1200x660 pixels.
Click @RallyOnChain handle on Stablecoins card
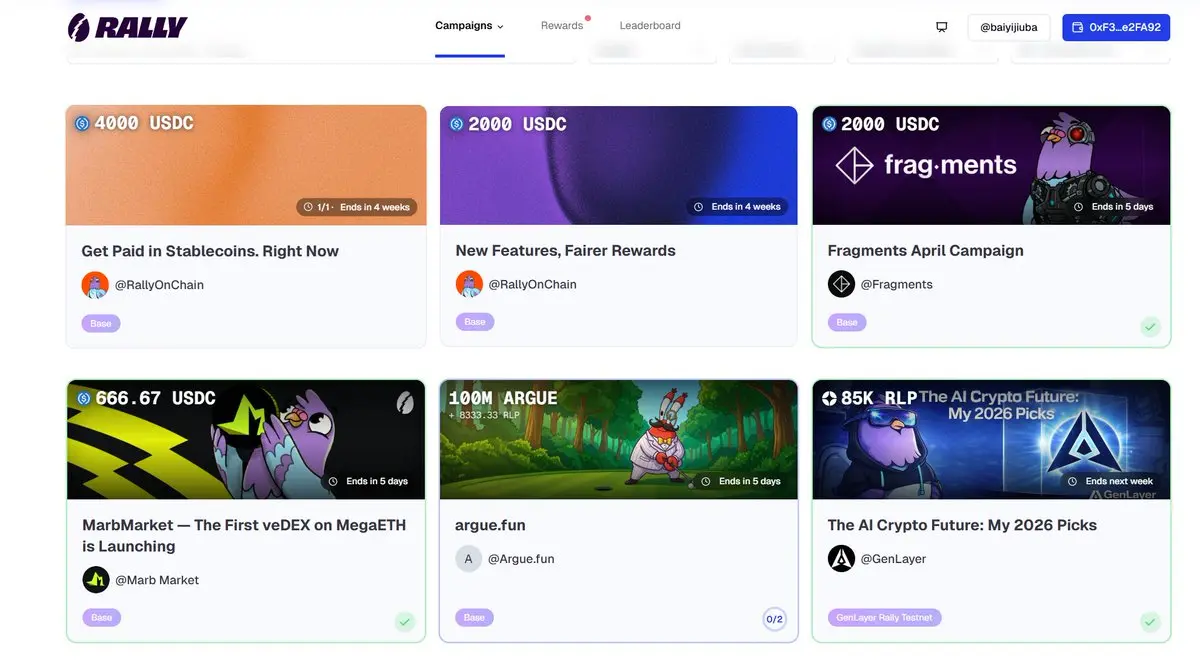point(159,285)
